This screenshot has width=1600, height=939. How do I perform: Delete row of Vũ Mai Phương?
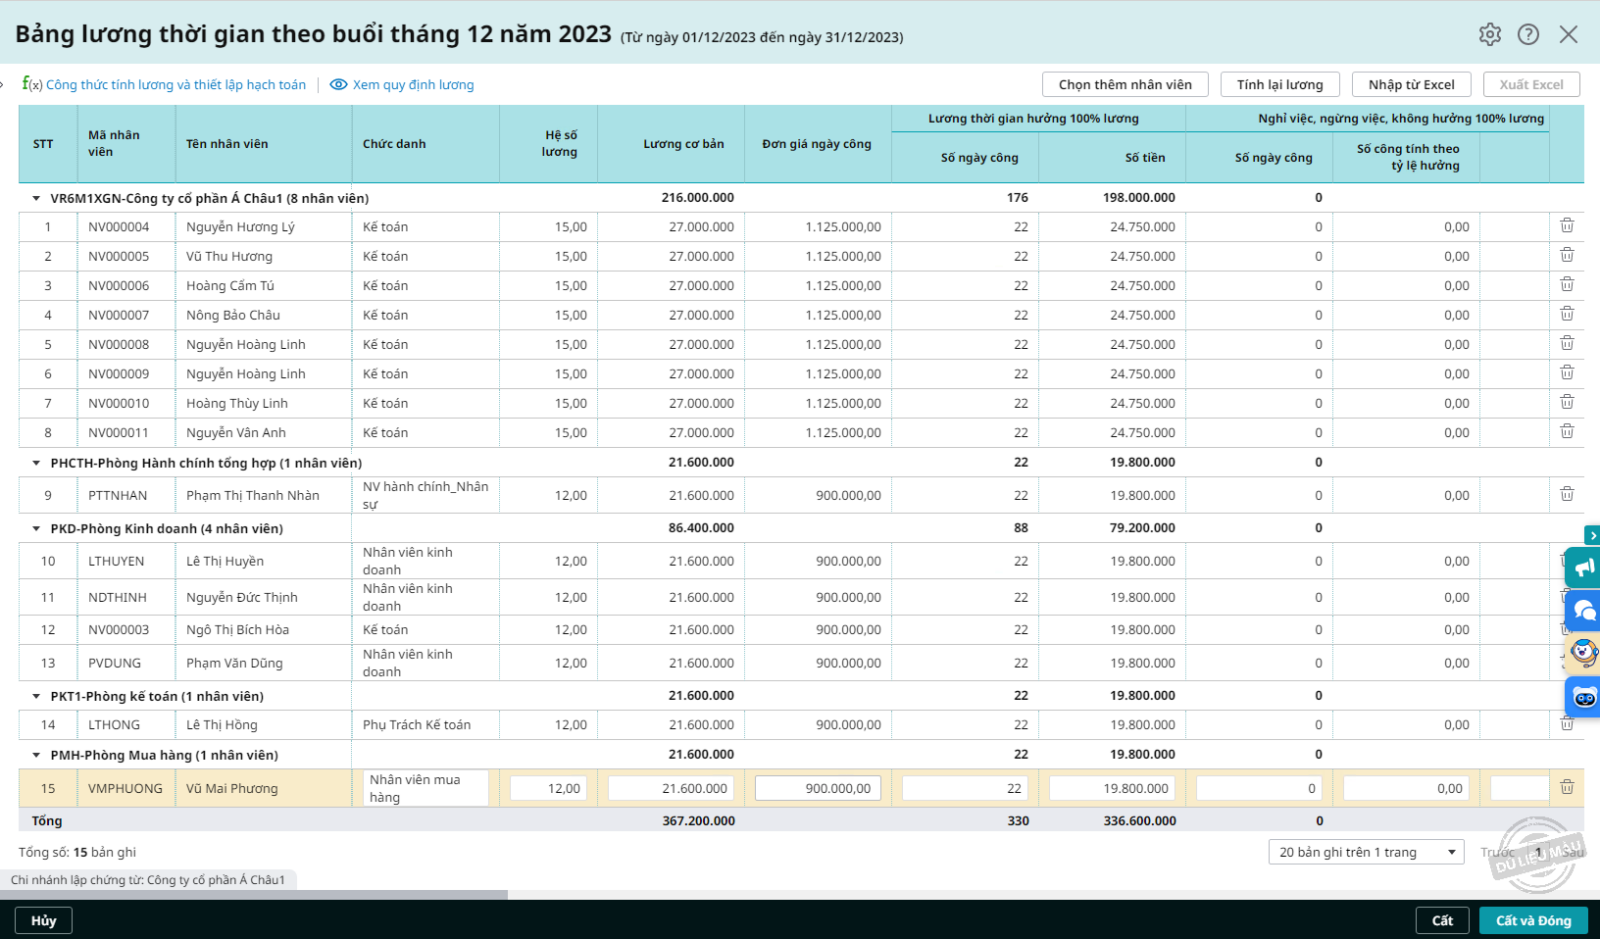pos(1567,787)
